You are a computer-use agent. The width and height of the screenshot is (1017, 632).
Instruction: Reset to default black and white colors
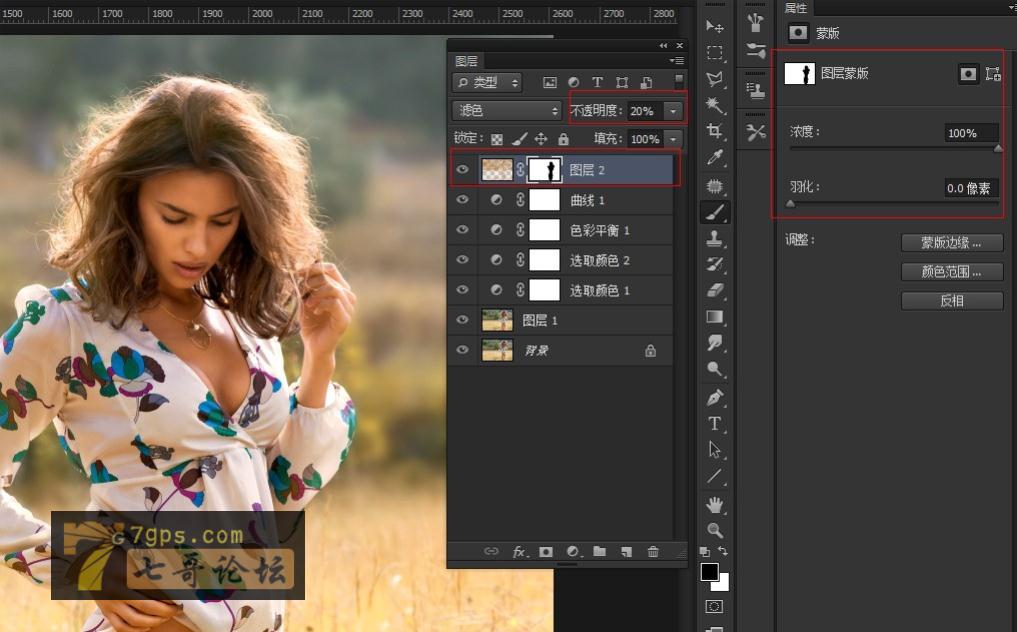pyautogui.click(x=705, y=552)
